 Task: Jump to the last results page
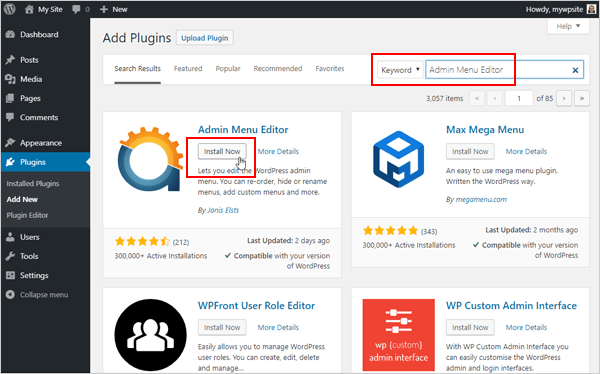[x=582, y=98]
